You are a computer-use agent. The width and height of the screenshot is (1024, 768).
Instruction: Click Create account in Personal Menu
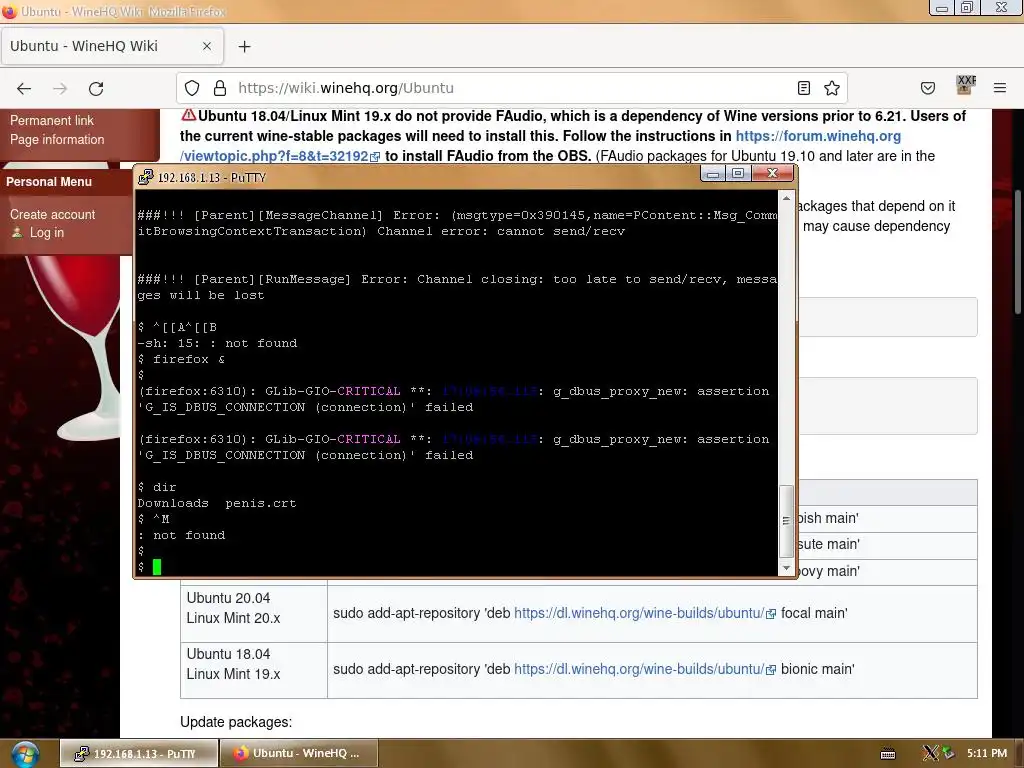coord(52,214)
